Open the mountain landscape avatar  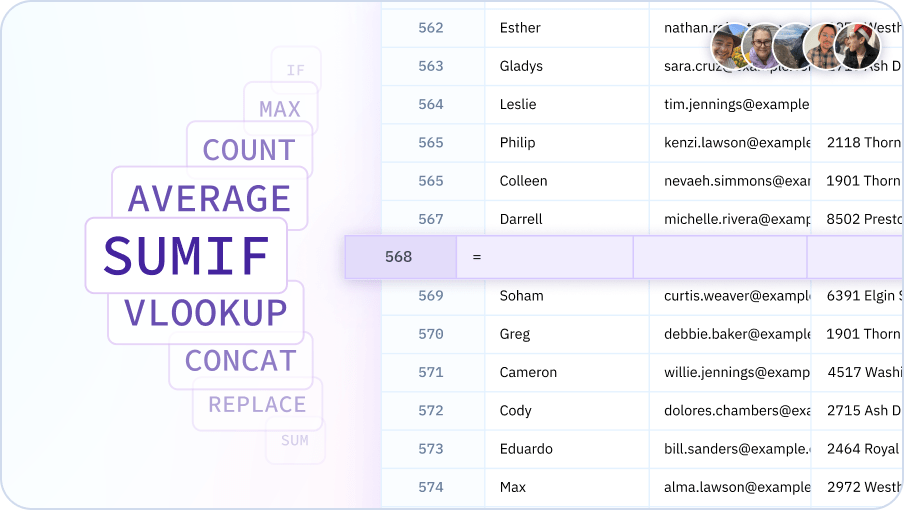[x=791, y=46]
